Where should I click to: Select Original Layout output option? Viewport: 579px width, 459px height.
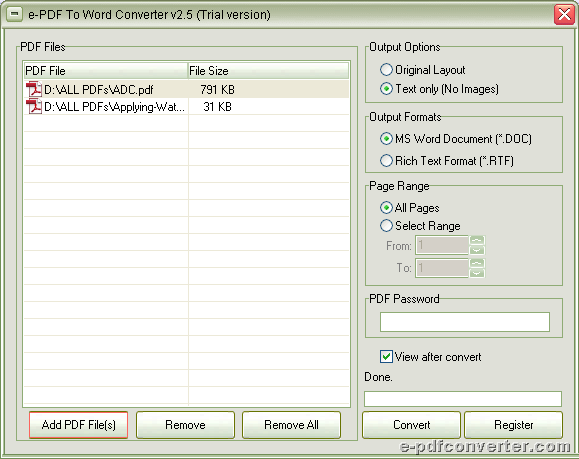[386, 70]
